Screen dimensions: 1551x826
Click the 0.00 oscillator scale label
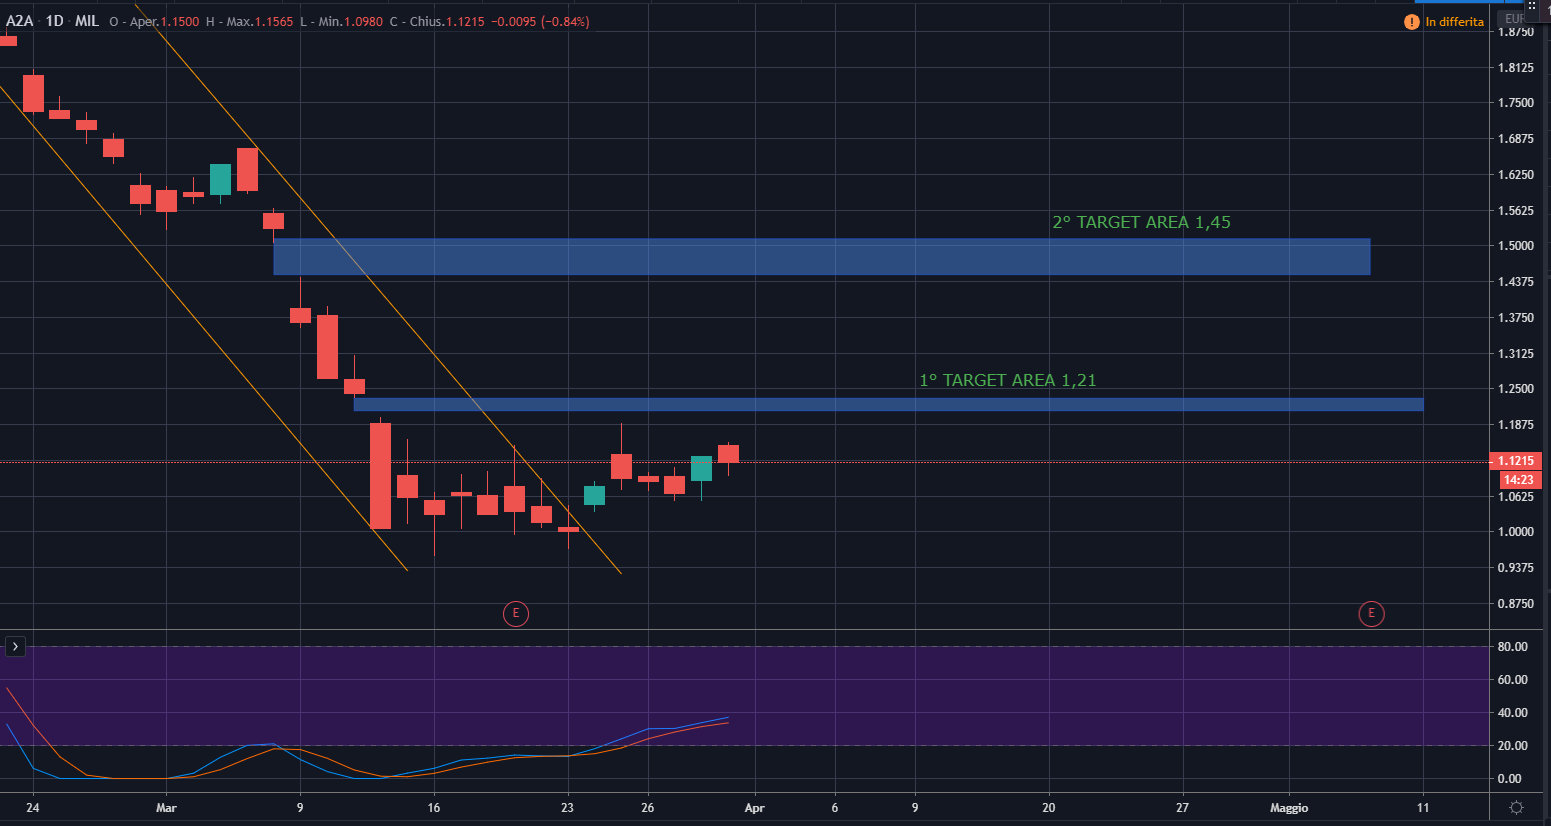point(1512,778)
